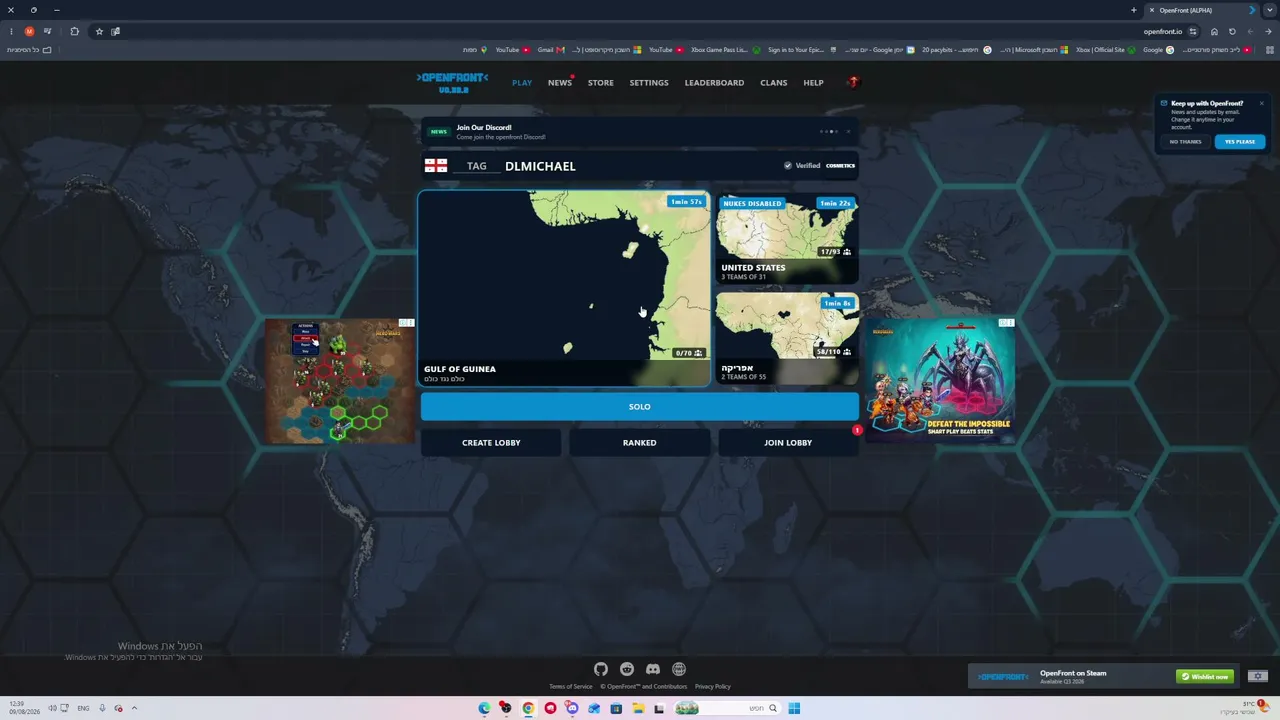Open the LEADERBOARD tab
The image size is (1280, 720).
tap(714, 83)
